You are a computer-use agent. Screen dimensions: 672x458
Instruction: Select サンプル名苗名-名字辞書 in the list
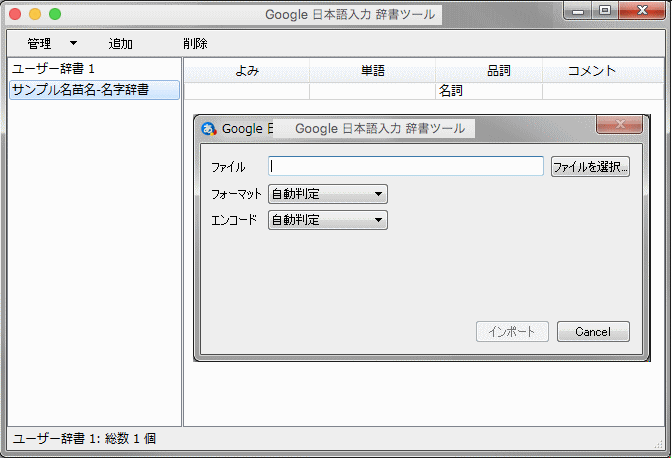(x=94, y=90)
